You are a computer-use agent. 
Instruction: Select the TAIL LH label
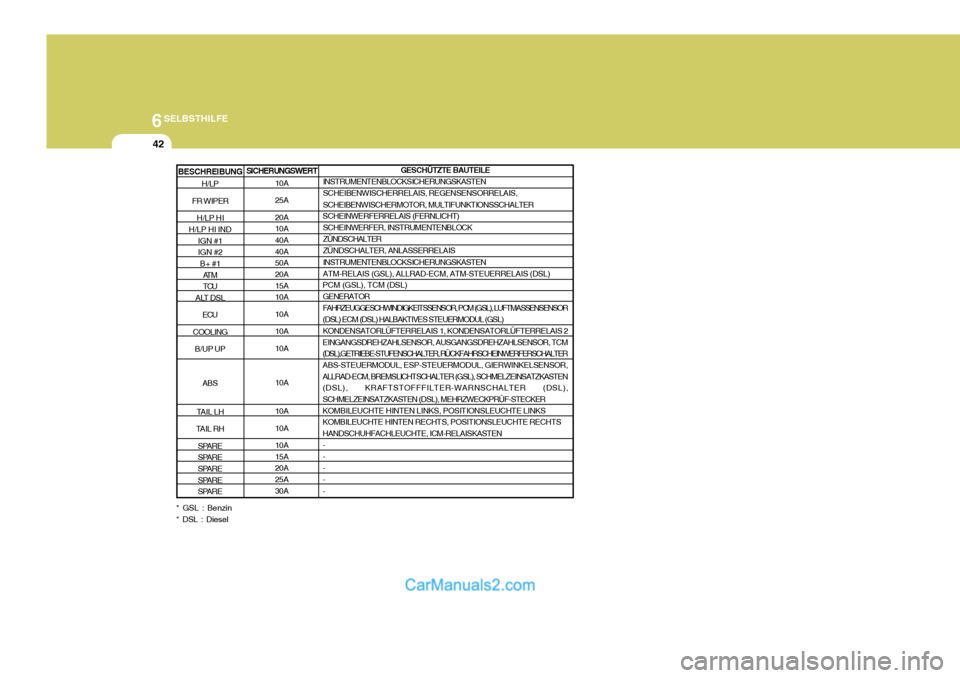pos(210,412)
